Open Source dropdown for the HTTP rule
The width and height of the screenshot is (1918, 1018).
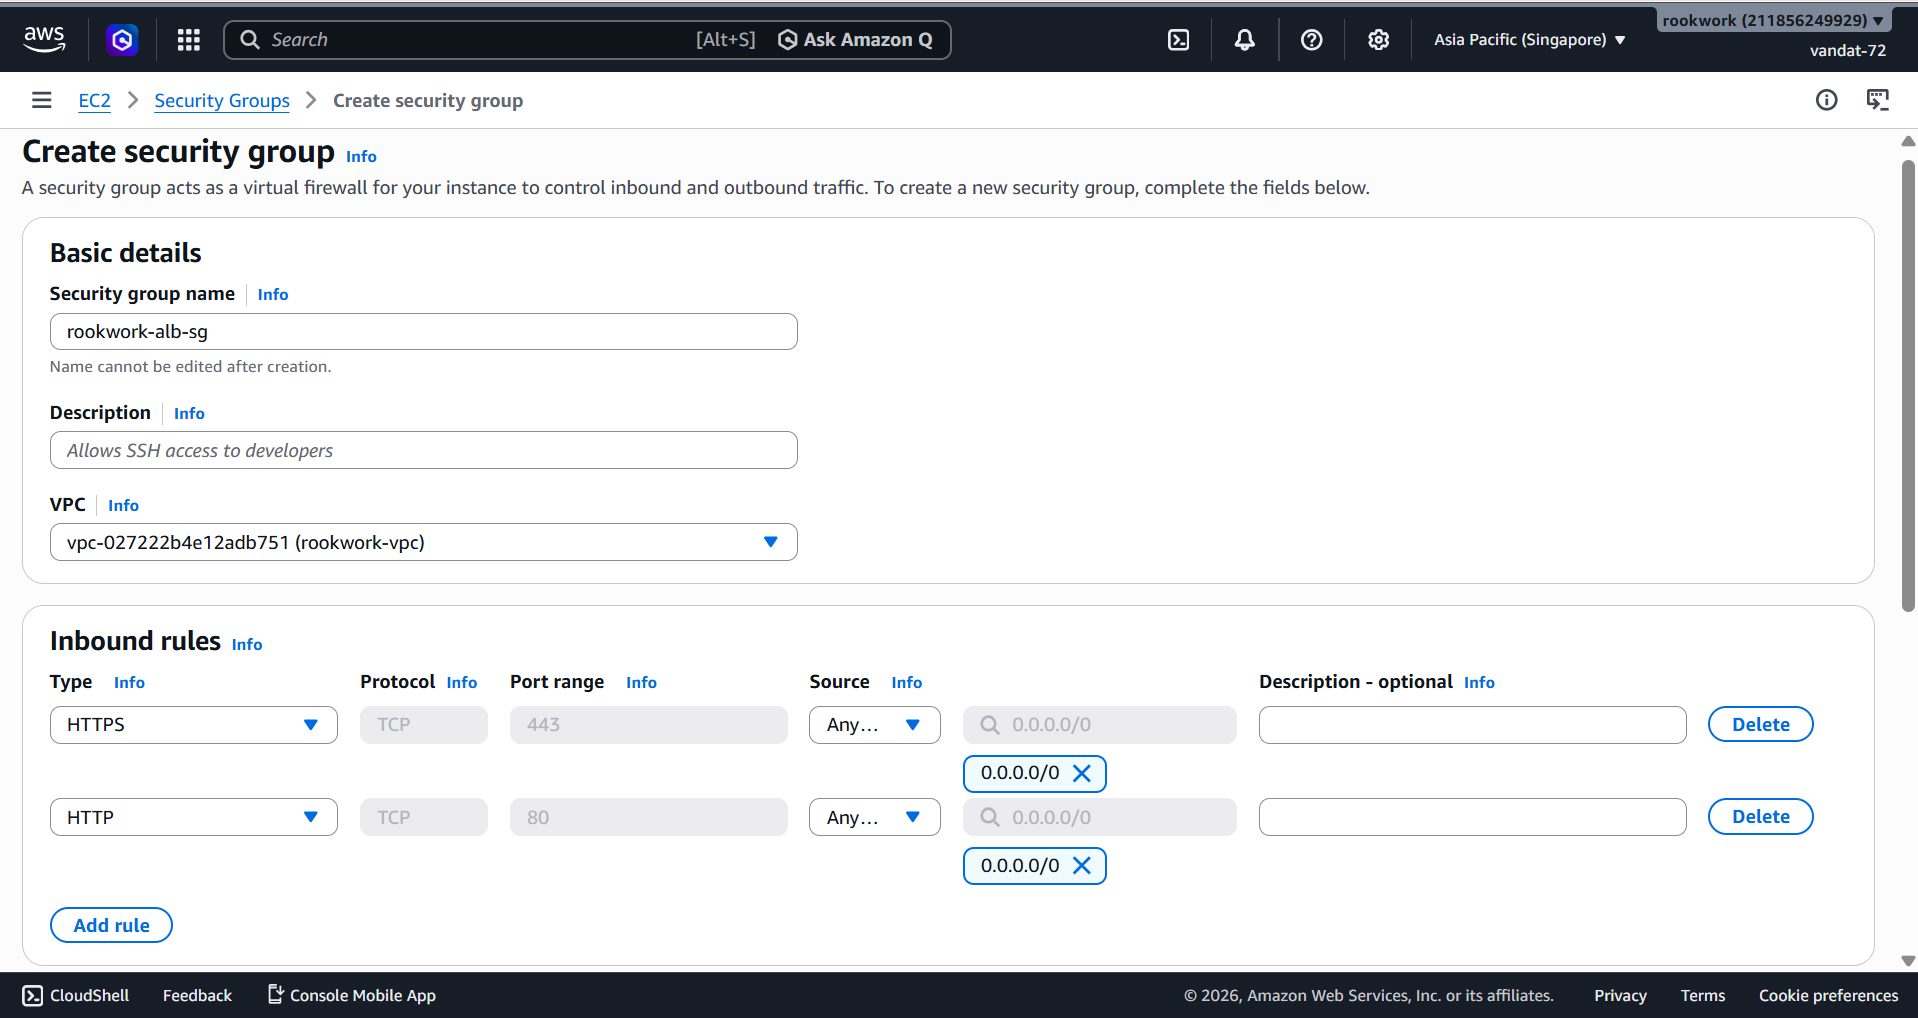coord(875,817)
